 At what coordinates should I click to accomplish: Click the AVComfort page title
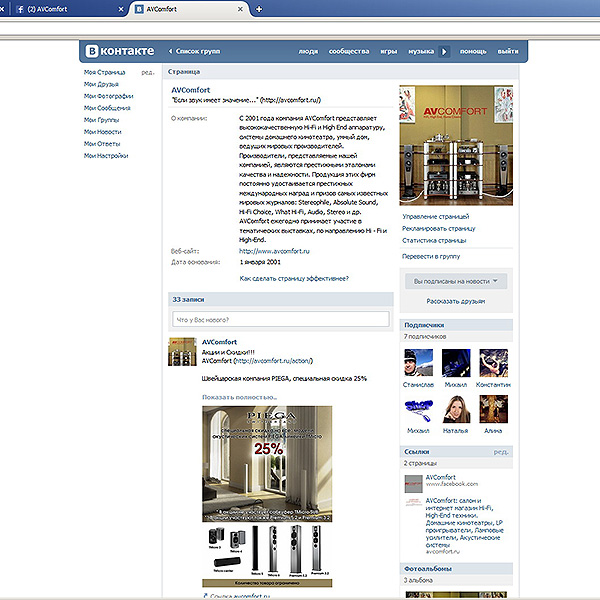[x=191, y=90]
